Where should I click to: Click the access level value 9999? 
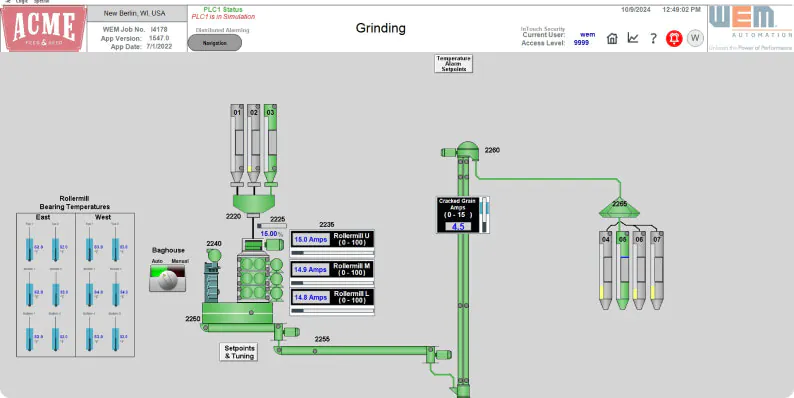(581, 43)
